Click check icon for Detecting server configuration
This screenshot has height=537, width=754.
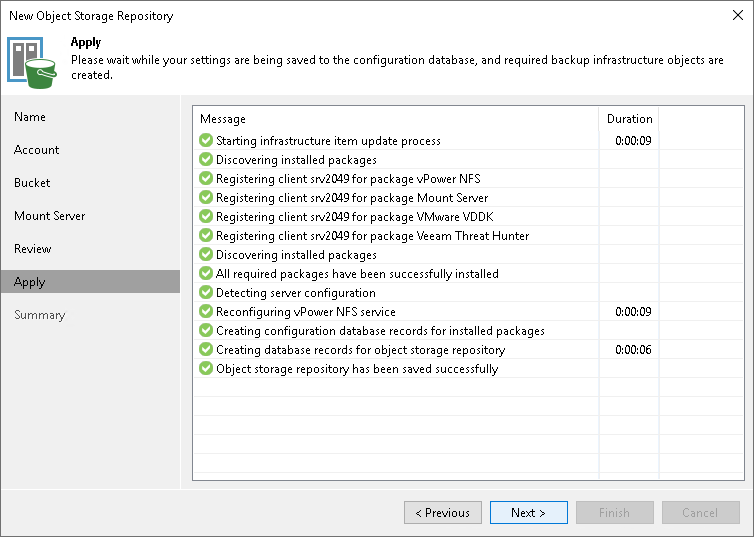point(206,292)
